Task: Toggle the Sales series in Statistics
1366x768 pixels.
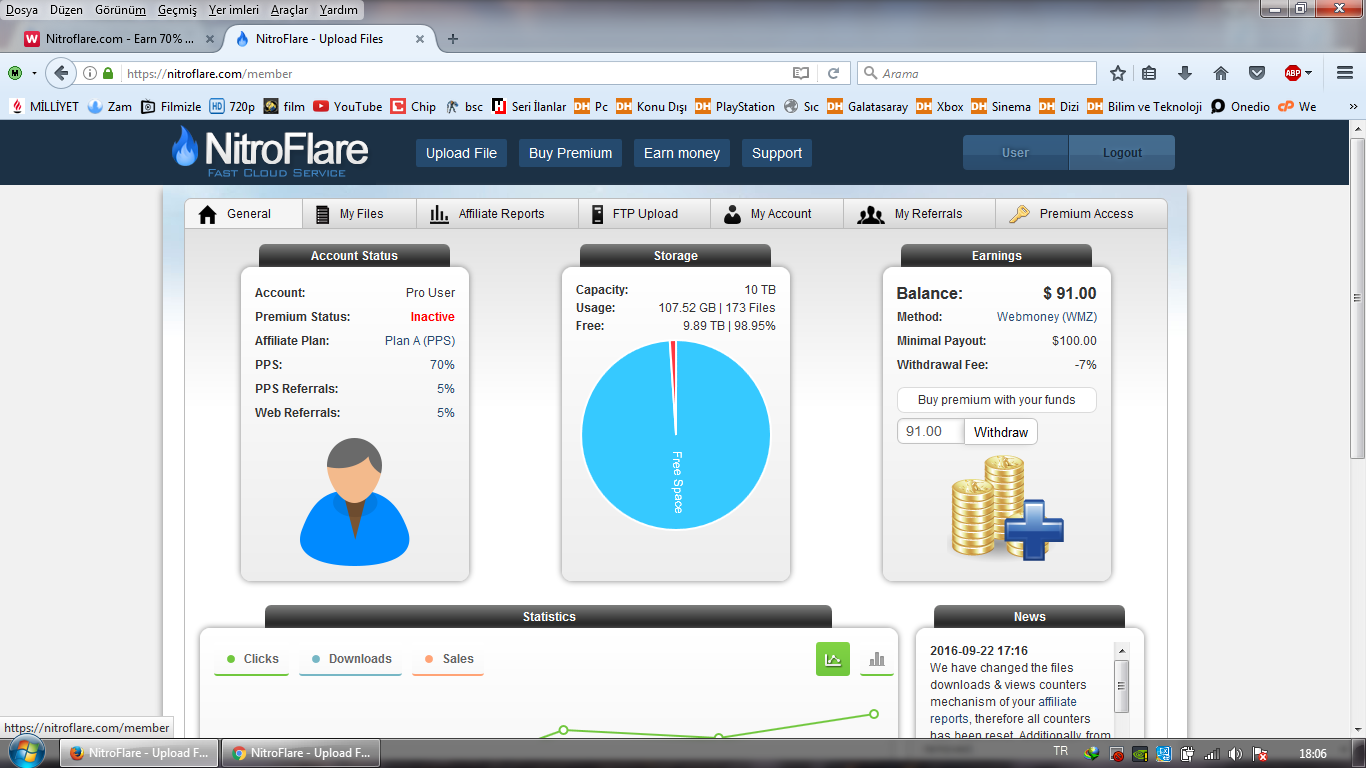Action: pyautogui.click(x=448, y=659)
